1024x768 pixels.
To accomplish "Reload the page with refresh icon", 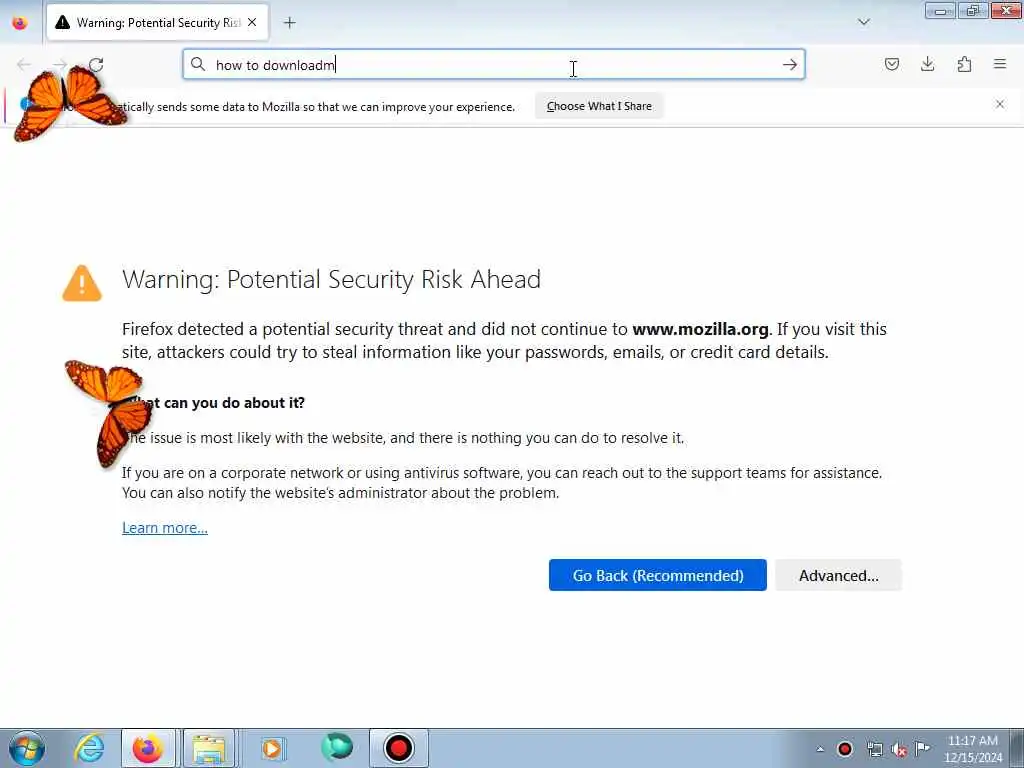I will tap(96, 65).
